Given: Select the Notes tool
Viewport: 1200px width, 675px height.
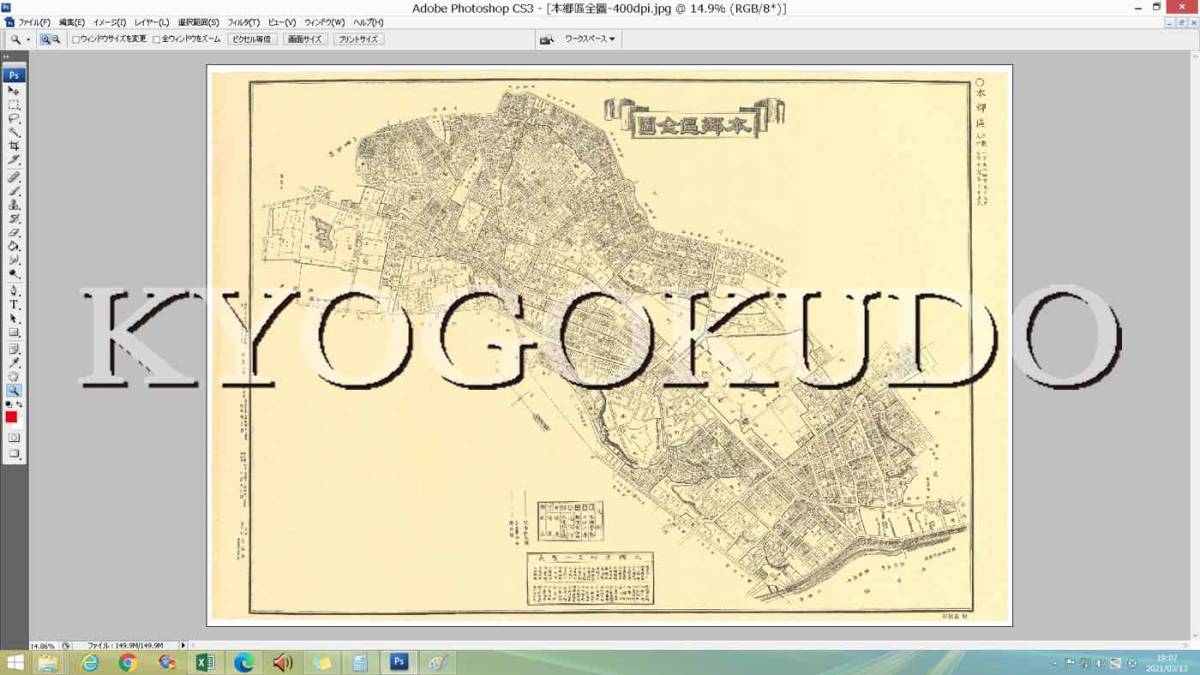Looking at the screenshot, I should pyautogui.click(x=14, y=348).
